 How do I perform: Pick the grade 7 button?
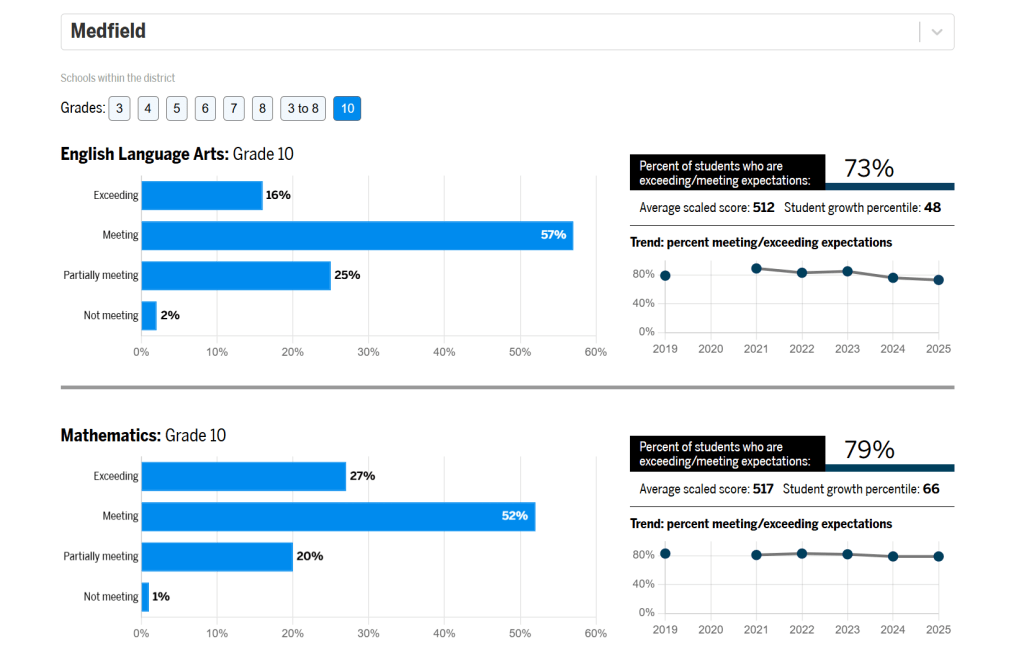234,108
